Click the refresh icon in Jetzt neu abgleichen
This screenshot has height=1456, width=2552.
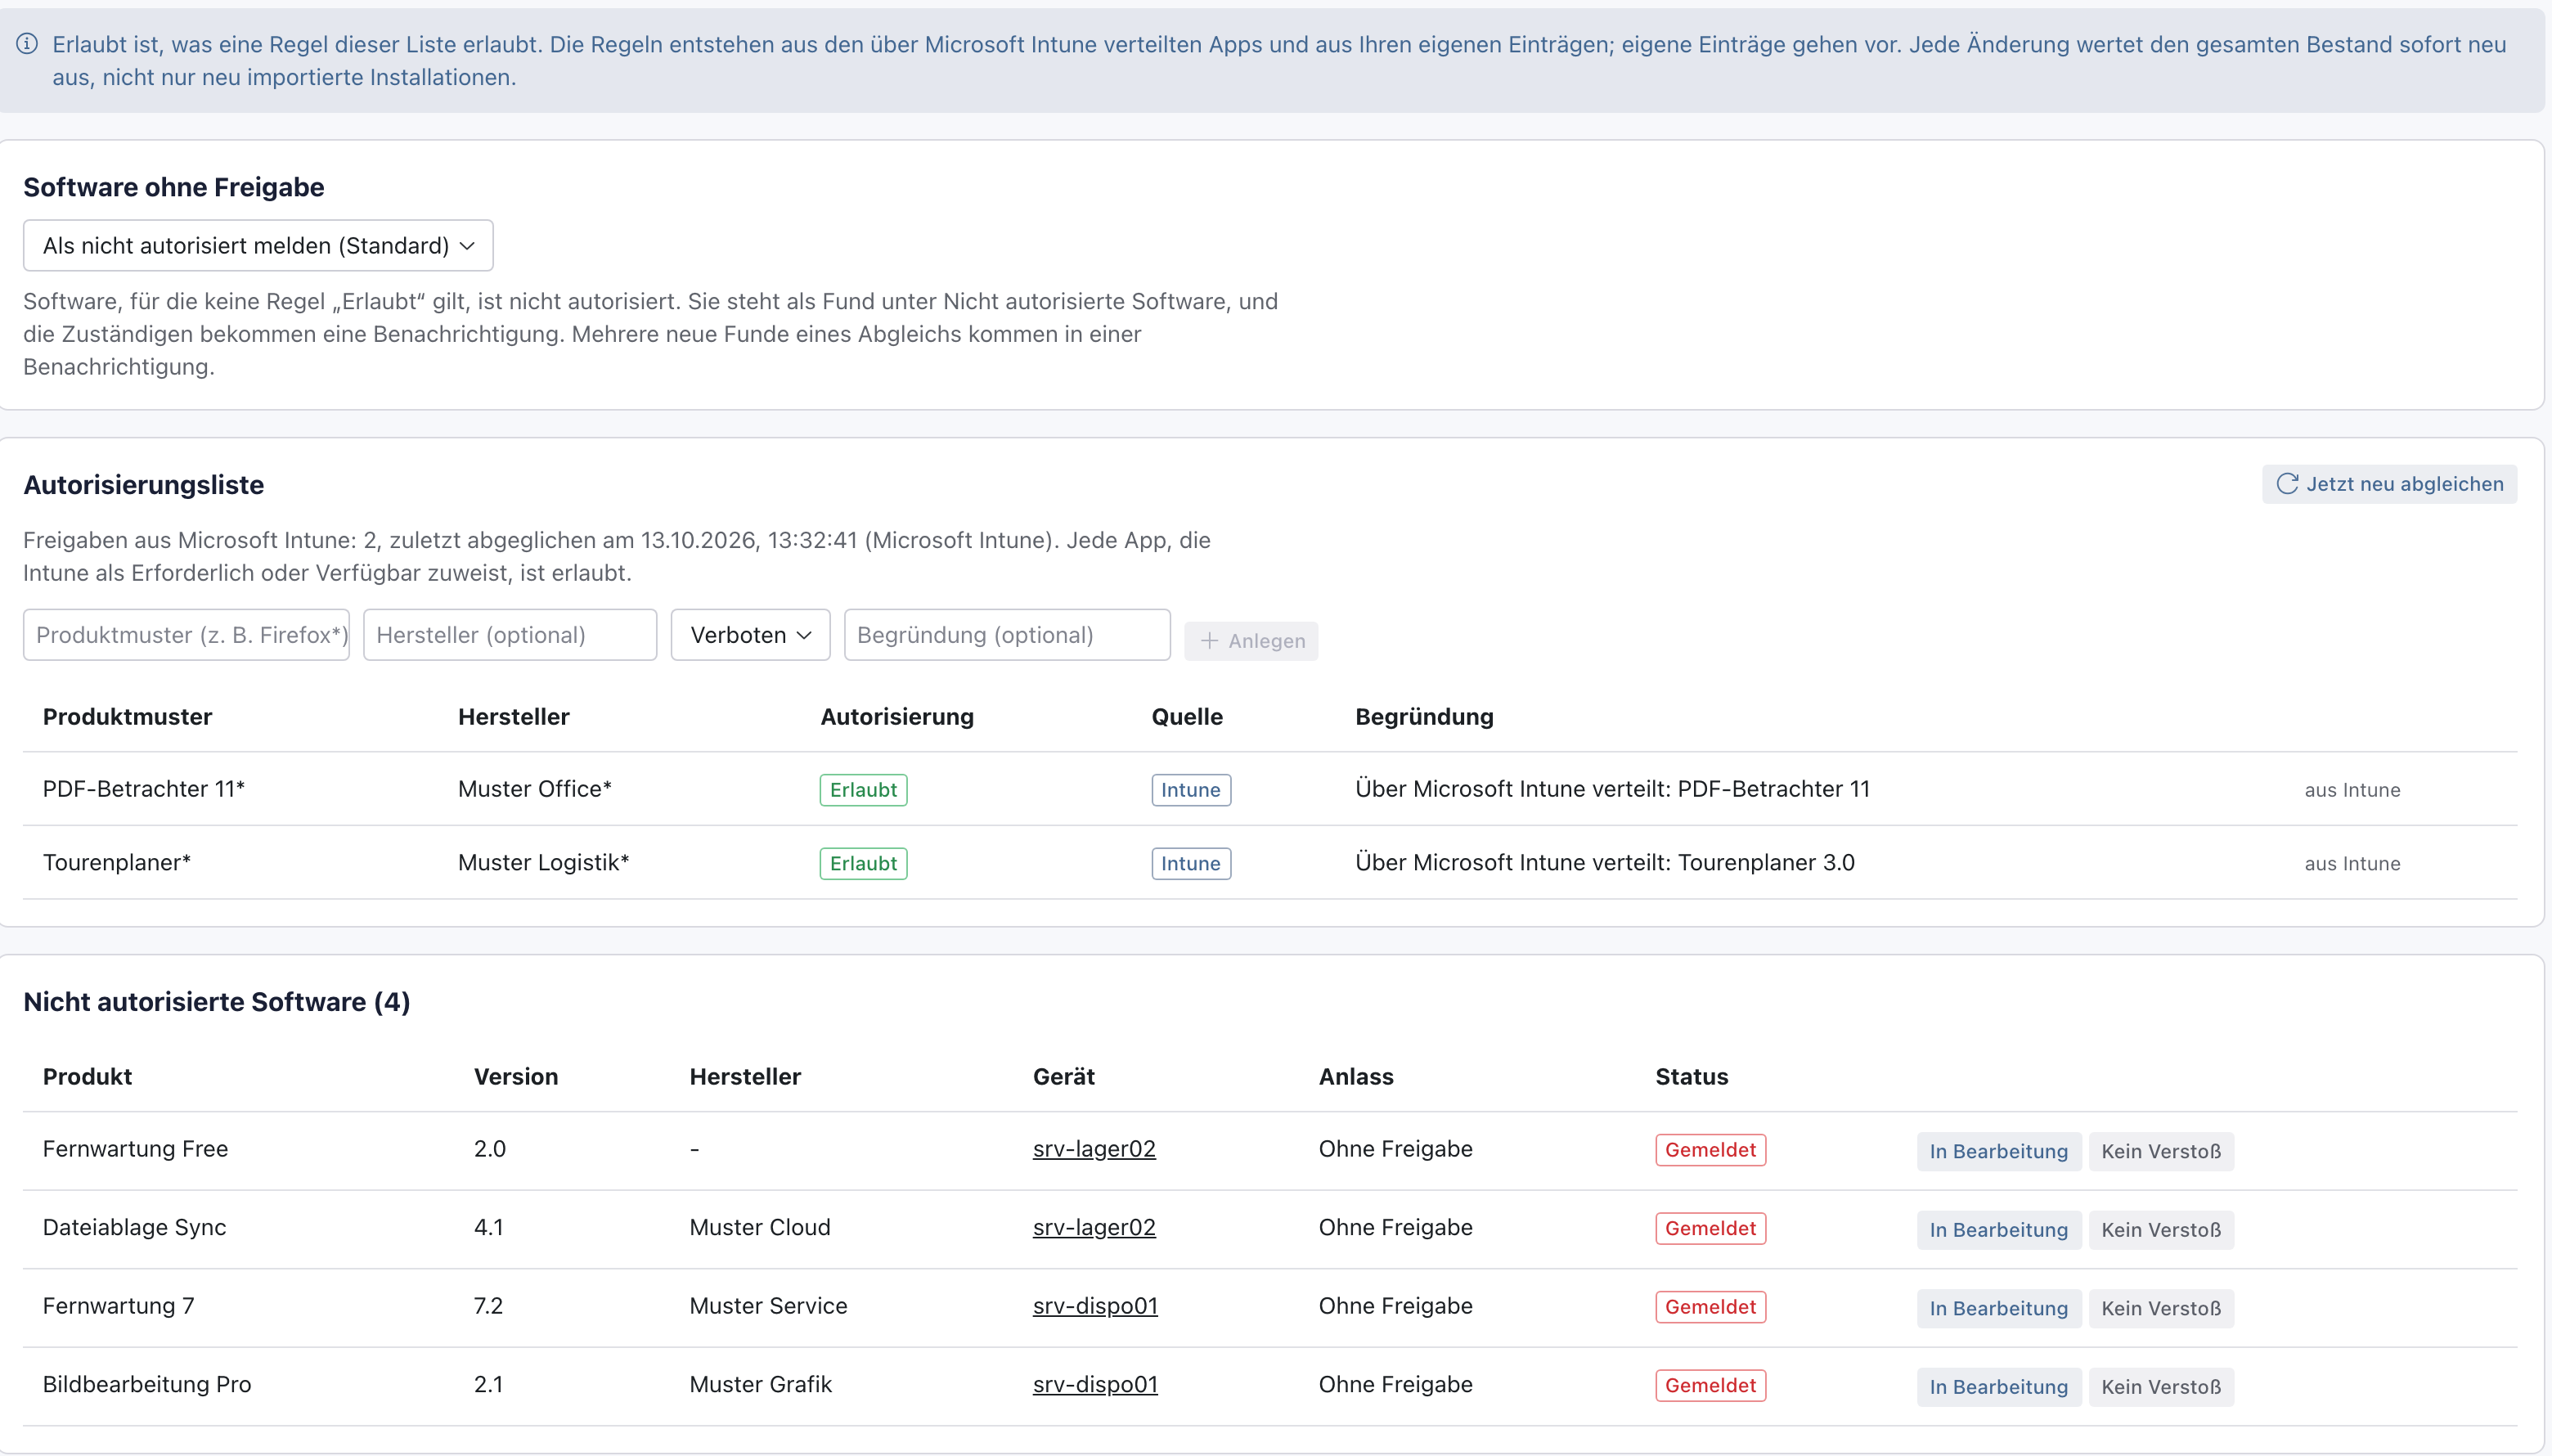point(2287,484)
